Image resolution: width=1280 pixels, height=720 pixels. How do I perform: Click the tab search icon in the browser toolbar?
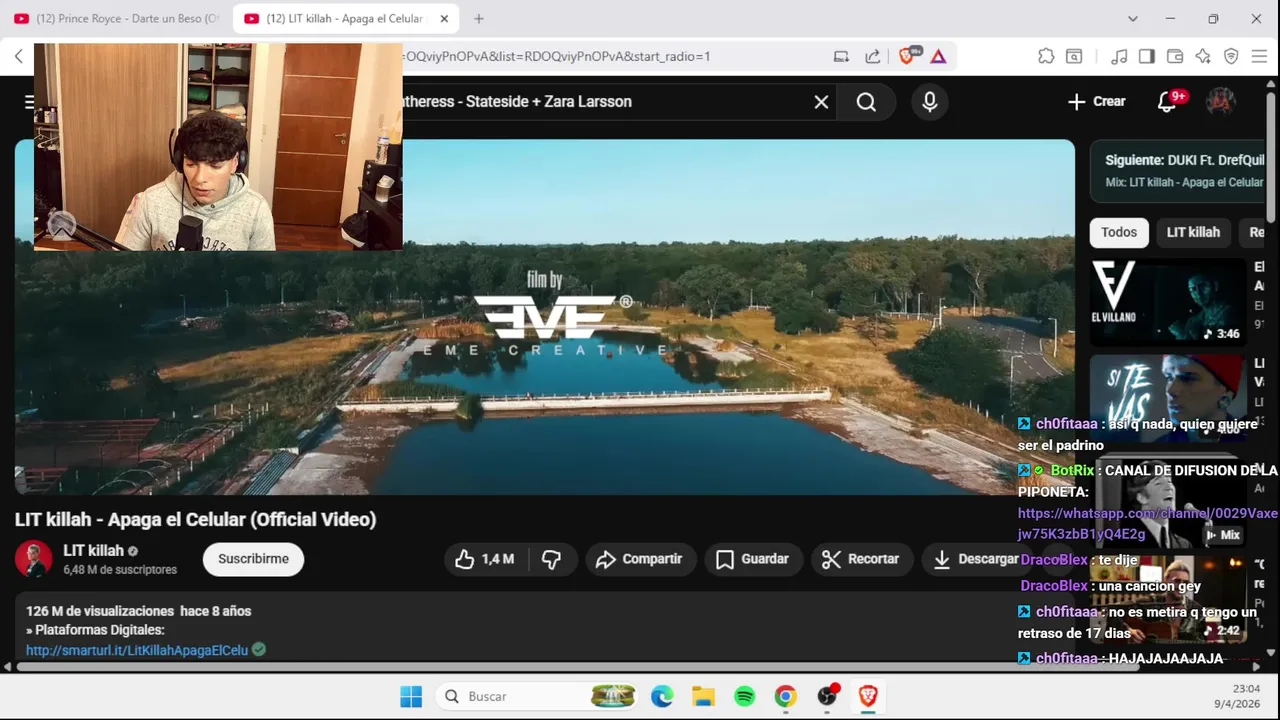click(1074, 56)
